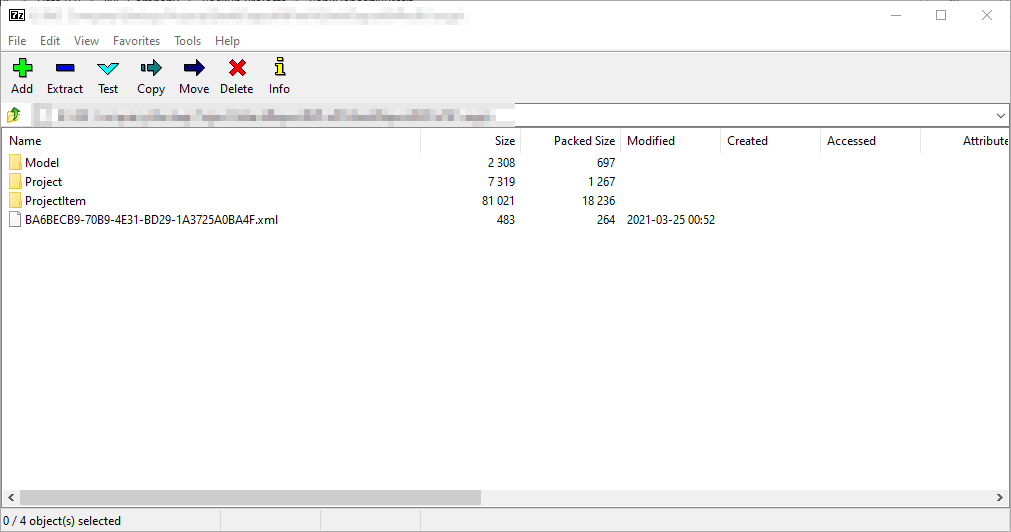Sort files by Modified column
This screenshot has height=532, width=1011.
click(651, 141)
